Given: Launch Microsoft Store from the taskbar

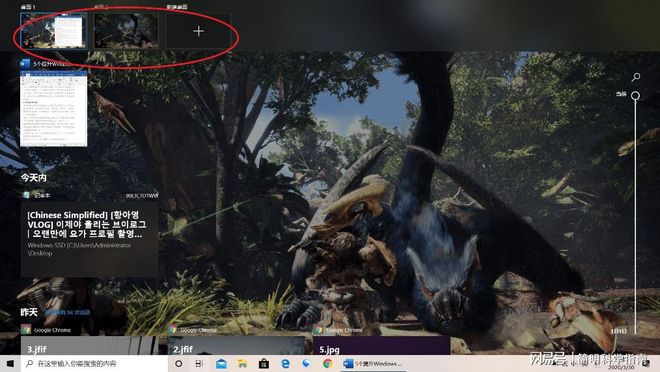Looking at the screenshot, I should pyautogui.click(x=264, y=364).
